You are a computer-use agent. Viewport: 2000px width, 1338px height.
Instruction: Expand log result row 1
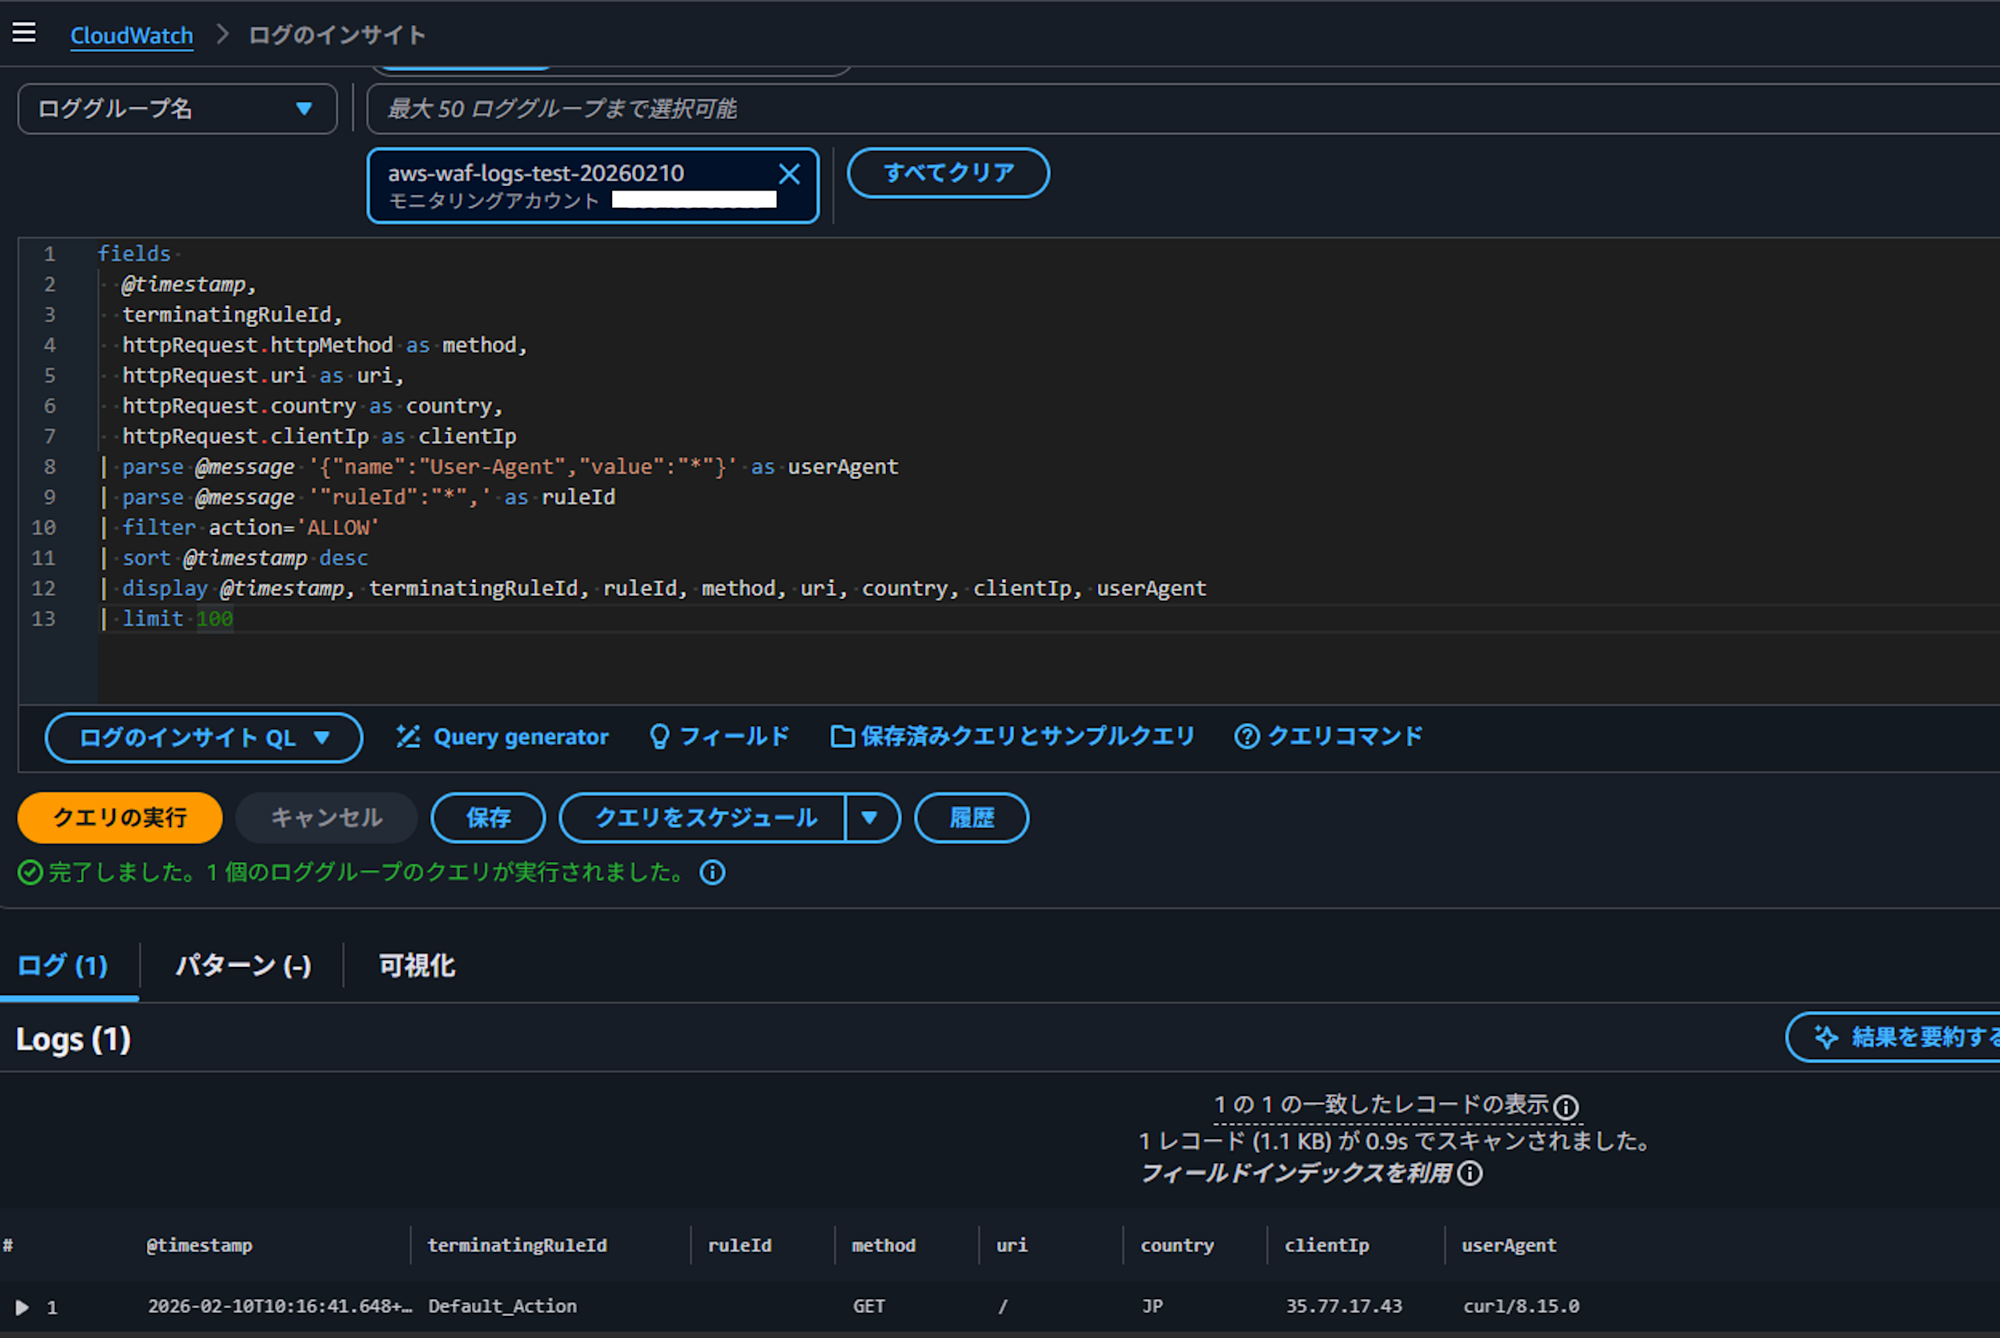pos(22,1307)
